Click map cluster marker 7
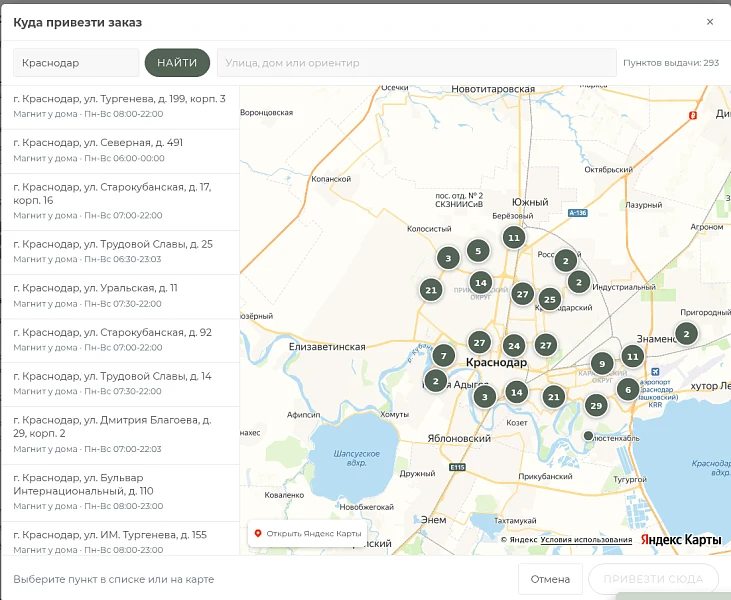731x600 pixels. (443, 356)
